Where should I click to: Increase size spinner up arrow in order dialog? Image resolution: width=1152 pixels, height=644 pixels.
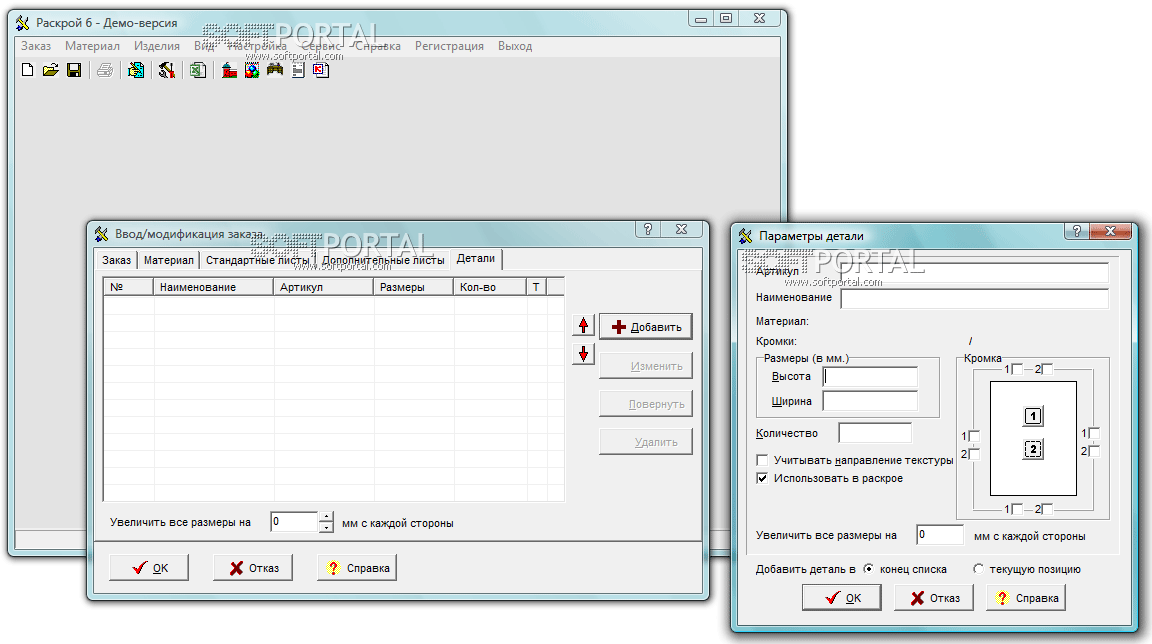point(326,517)
